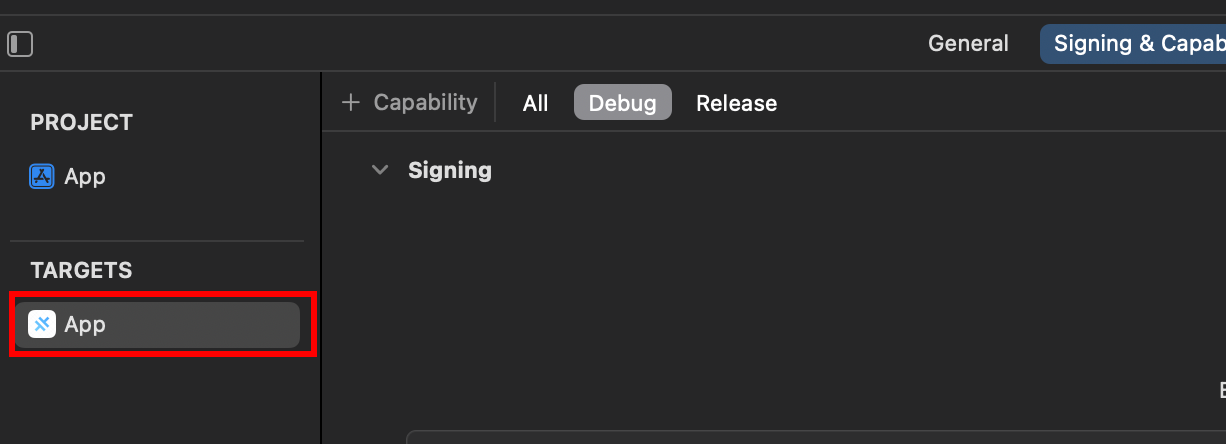Click the plus icon beside Capability

[x=350, y=103]
